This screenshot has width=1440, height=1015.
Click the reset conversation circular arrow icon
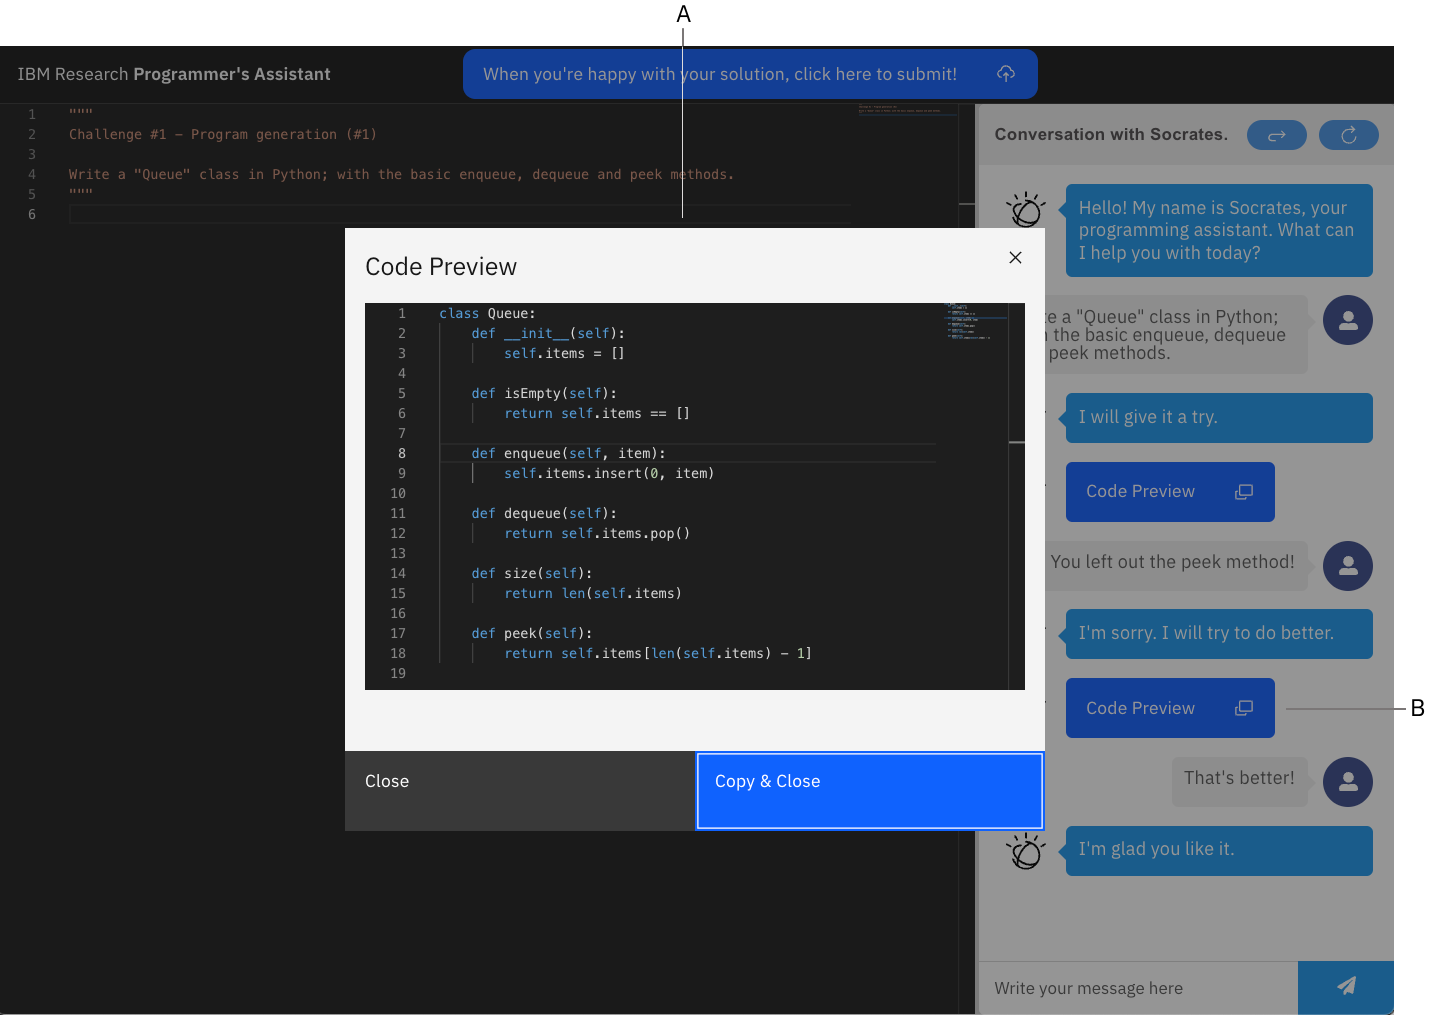[1348, 135]
